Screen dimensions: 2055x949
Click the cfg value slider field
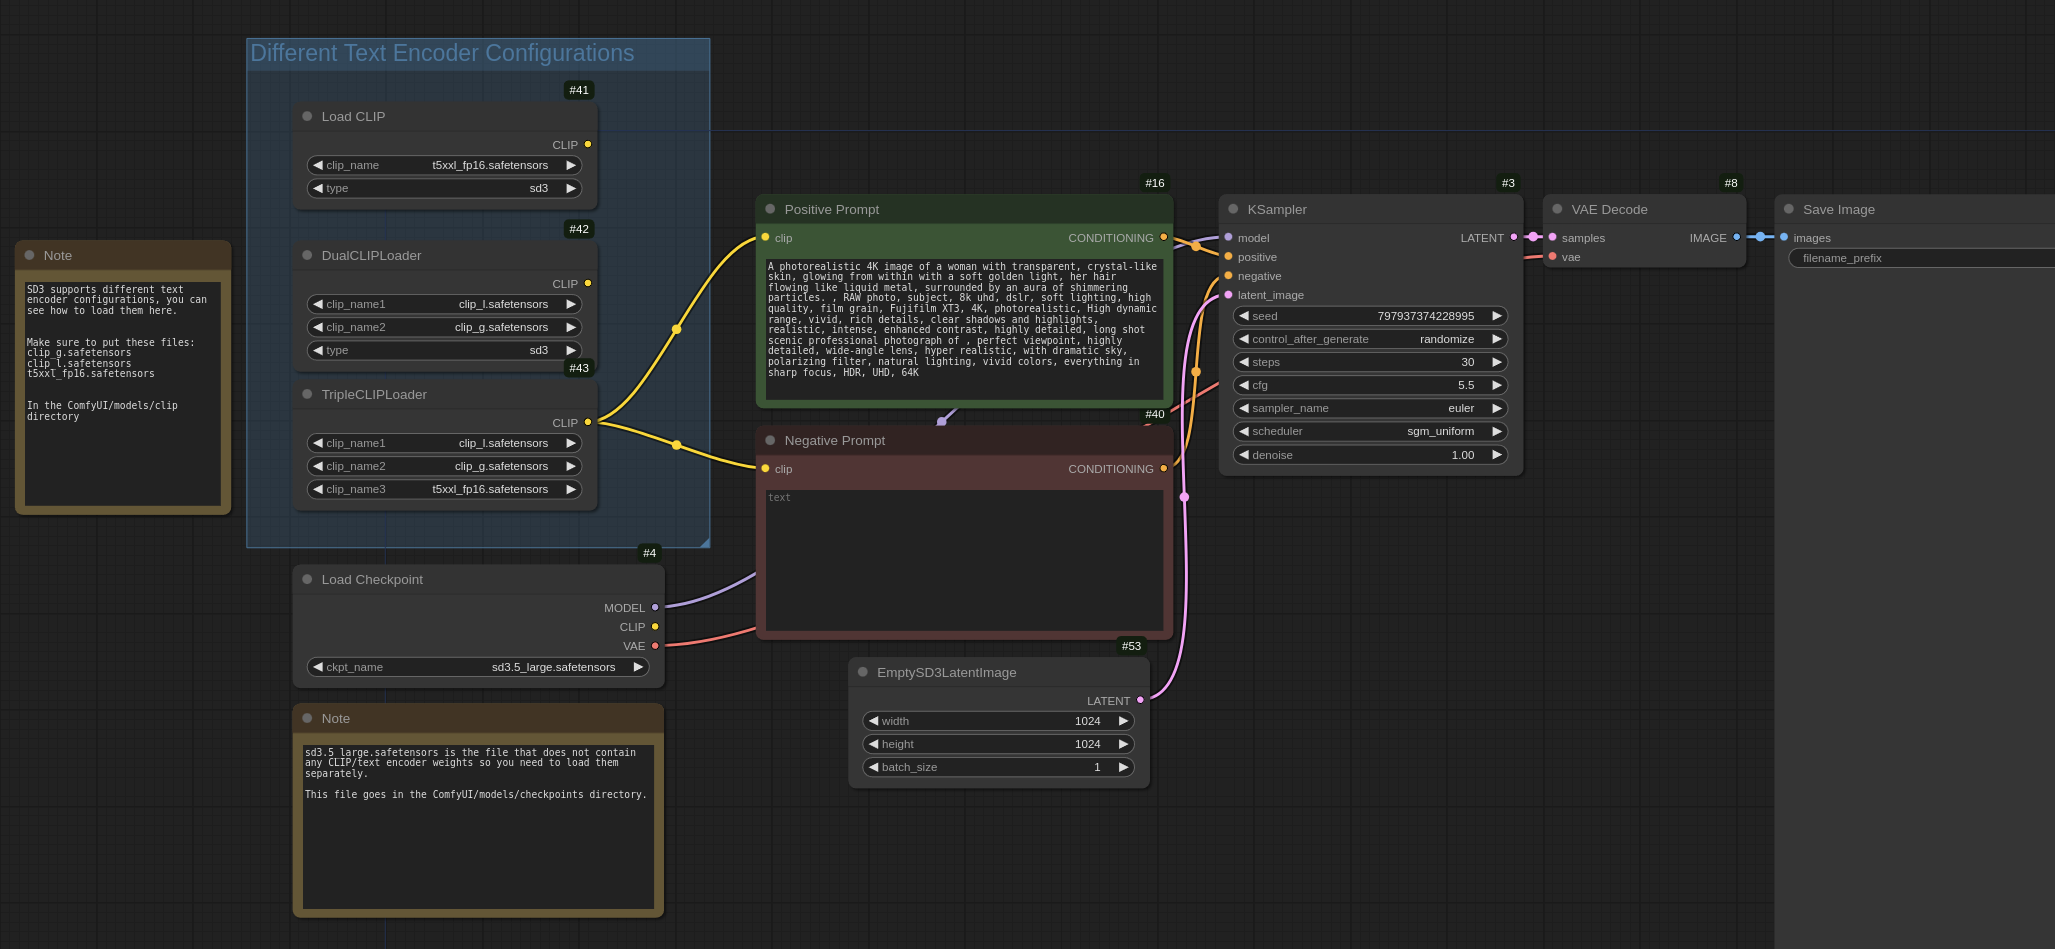[1370, 385]
